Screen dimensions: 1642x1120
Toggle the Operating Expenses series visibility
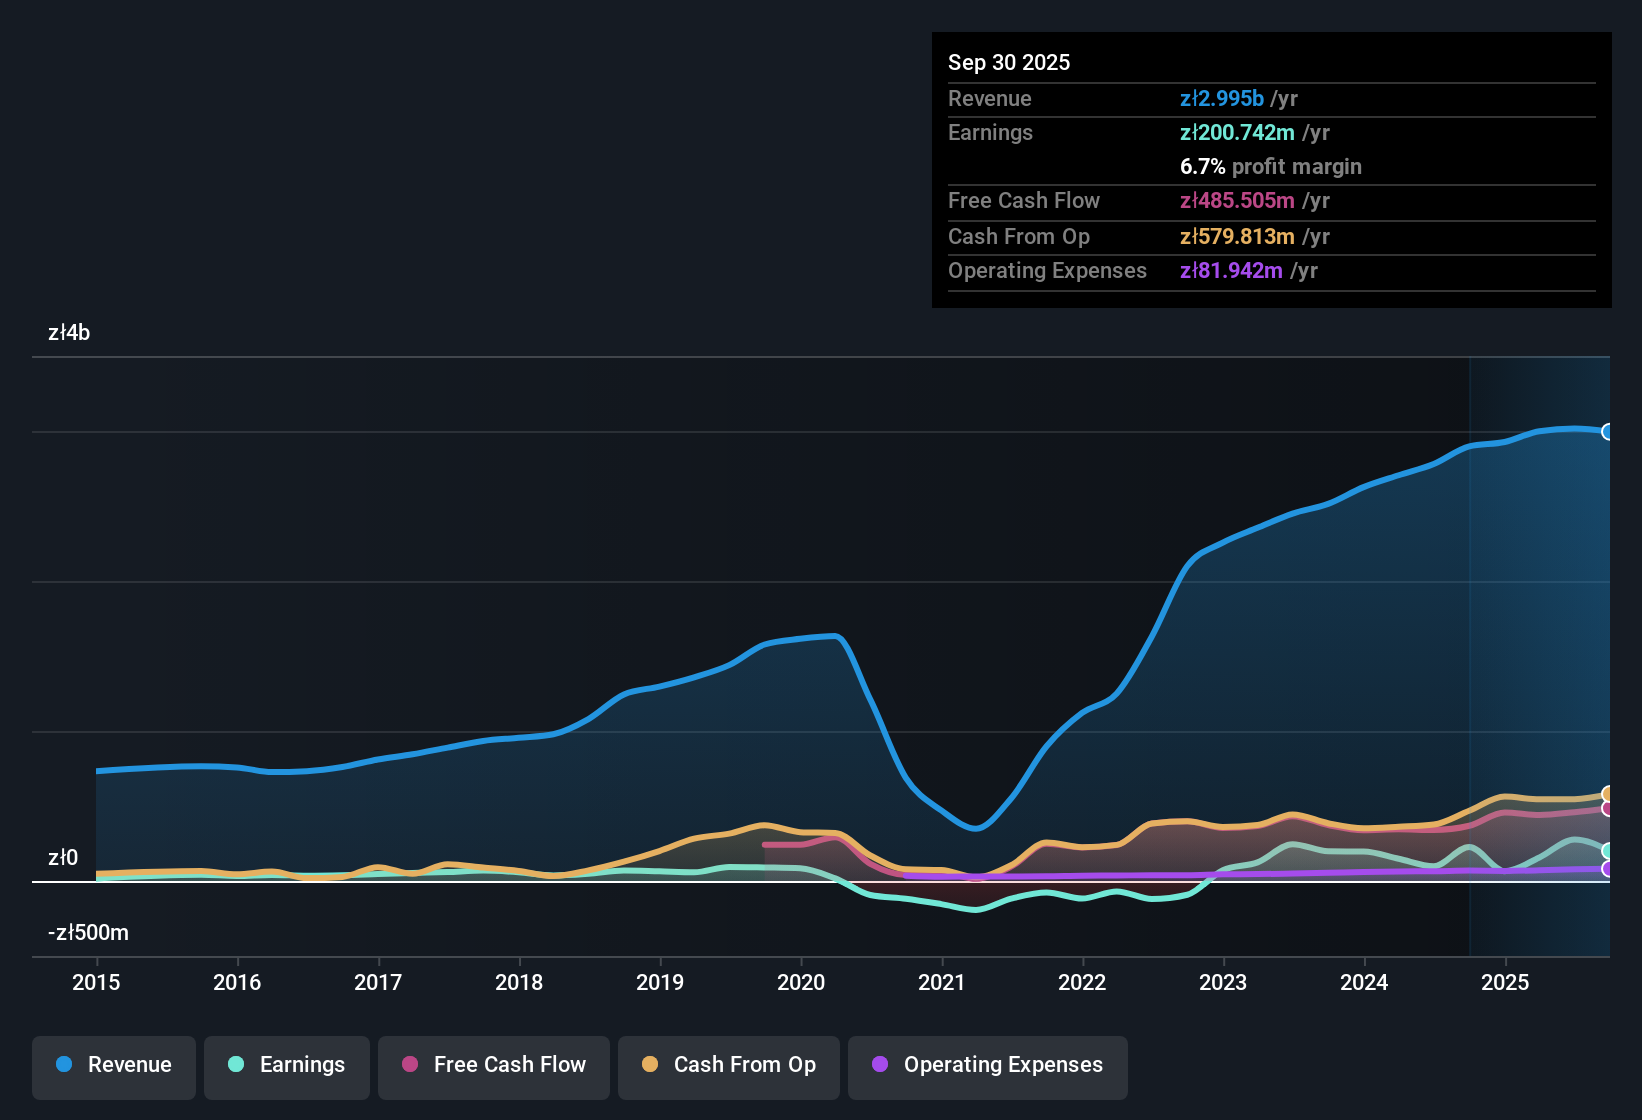click(x=987, y=1065)
